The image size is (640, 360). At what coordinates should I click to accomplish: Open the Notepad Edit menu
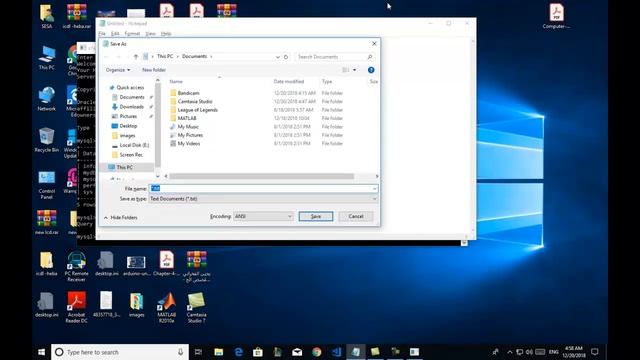tap(115, 33)
